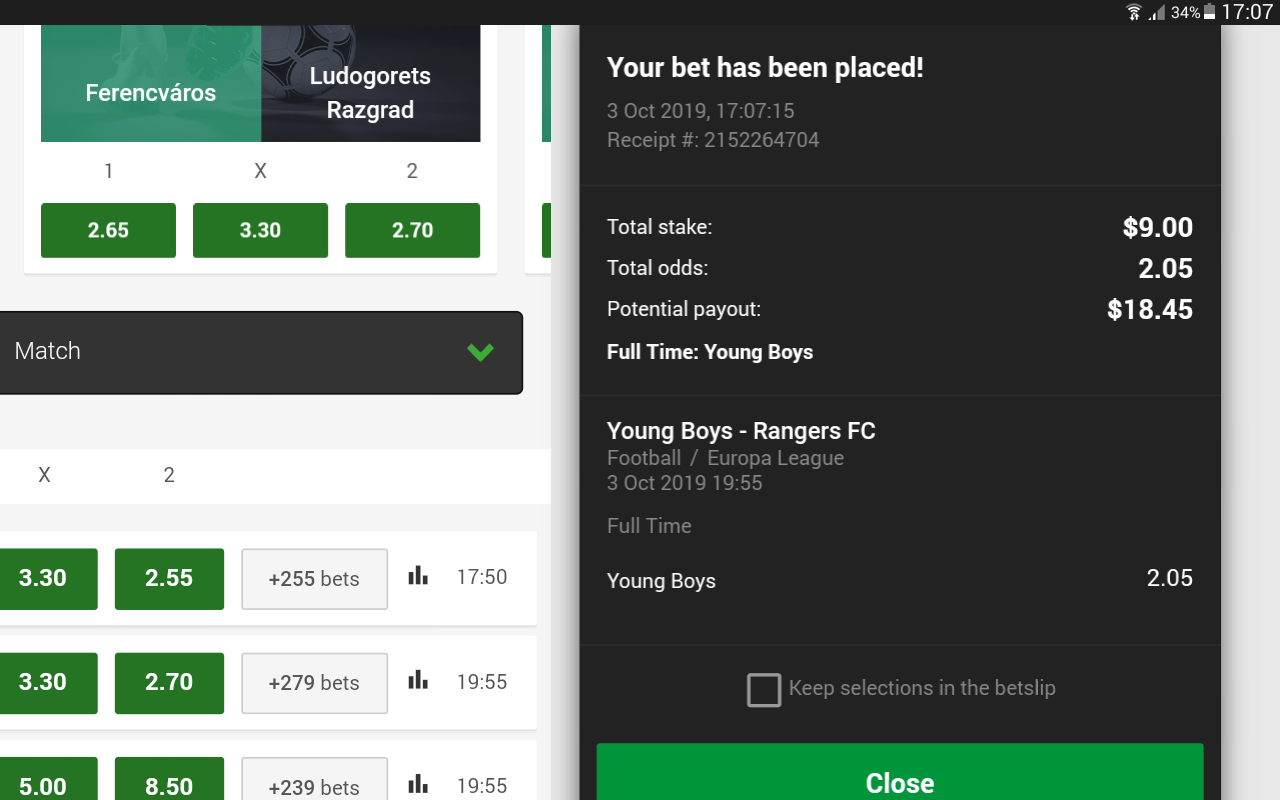1280x800 pixels.
Task: Open statistics icon beside +239 bets
Action: [418, 785]
